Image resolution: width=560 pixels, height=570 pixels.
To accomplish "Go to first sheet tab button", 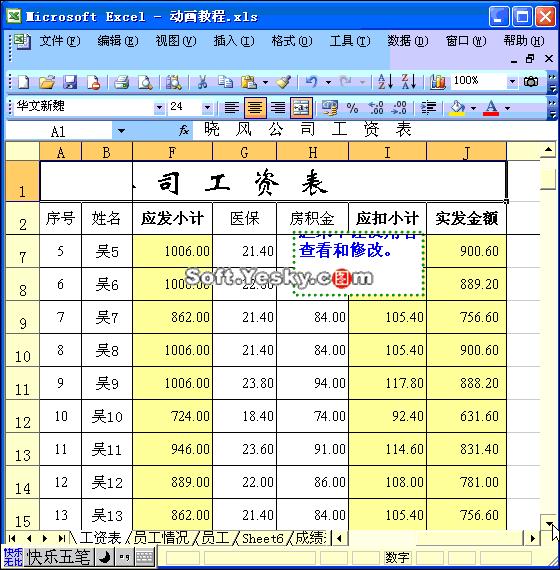I will click(x=12, y=538).
